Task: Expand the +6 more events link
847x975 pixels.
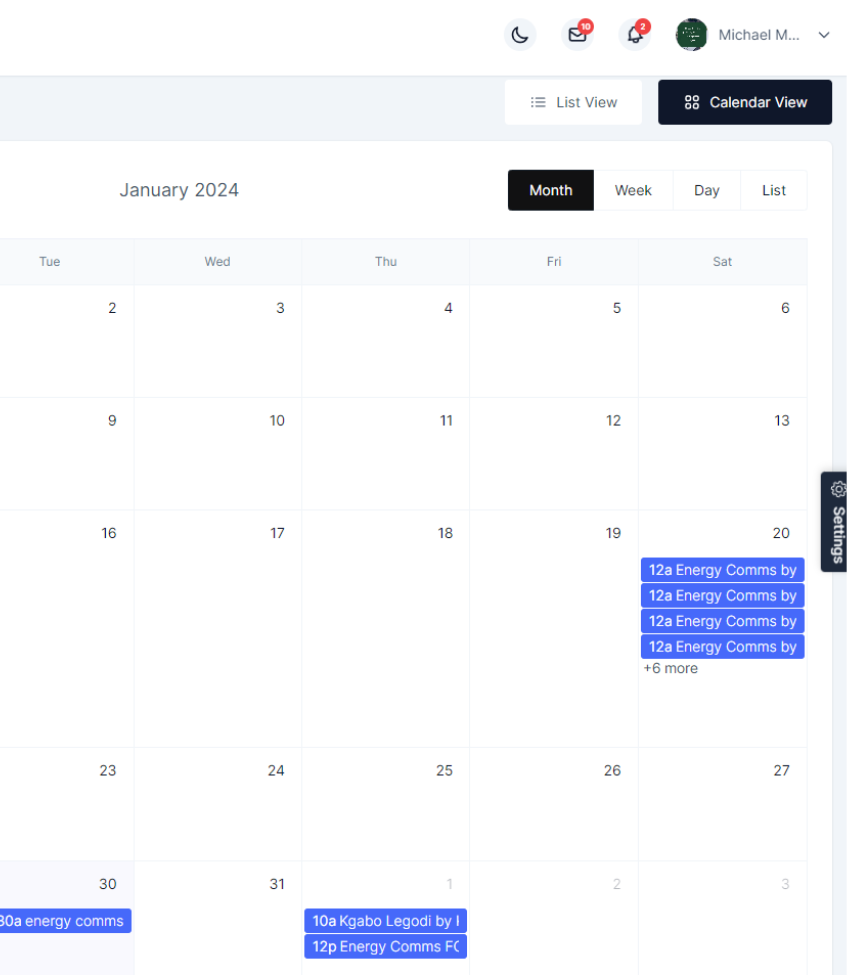Action: [670, 668]
